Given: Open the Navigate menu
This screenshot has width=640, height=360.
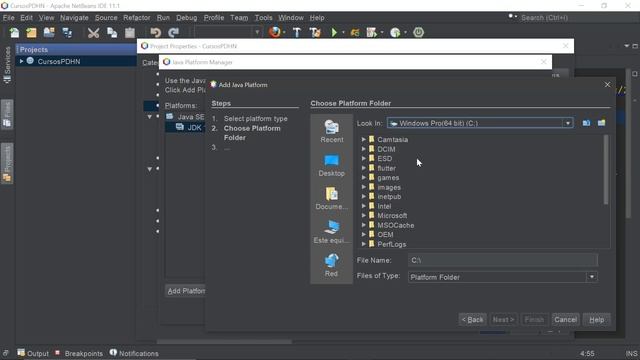Looking at the screenshot, I should point(74,18).
